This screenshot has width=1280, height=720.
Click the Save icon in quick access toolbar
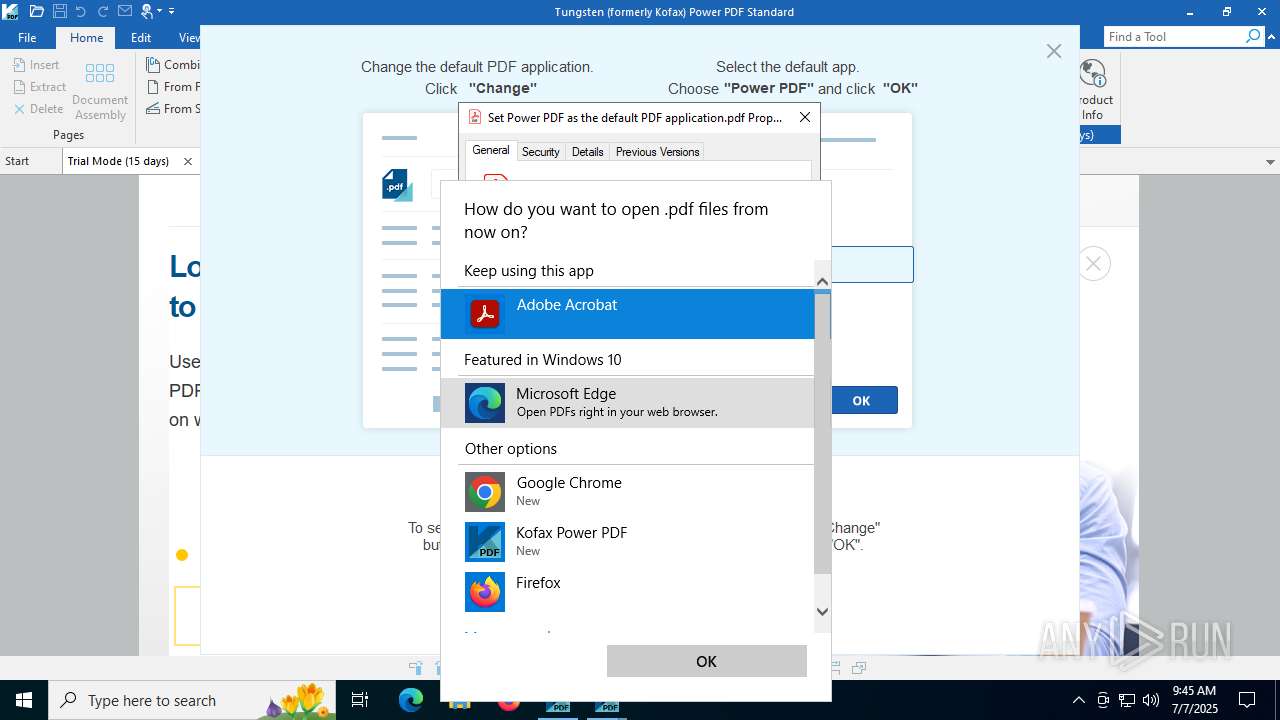(x=59, y=11)
